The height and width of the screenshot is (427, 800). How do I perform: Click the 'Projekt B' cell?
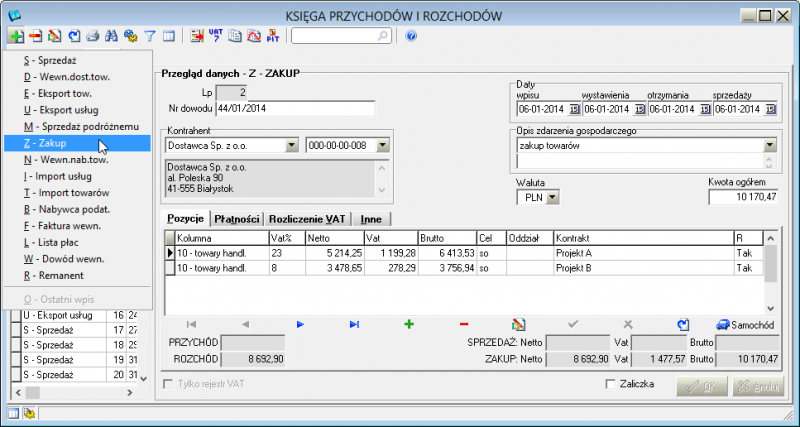[643, 268]
